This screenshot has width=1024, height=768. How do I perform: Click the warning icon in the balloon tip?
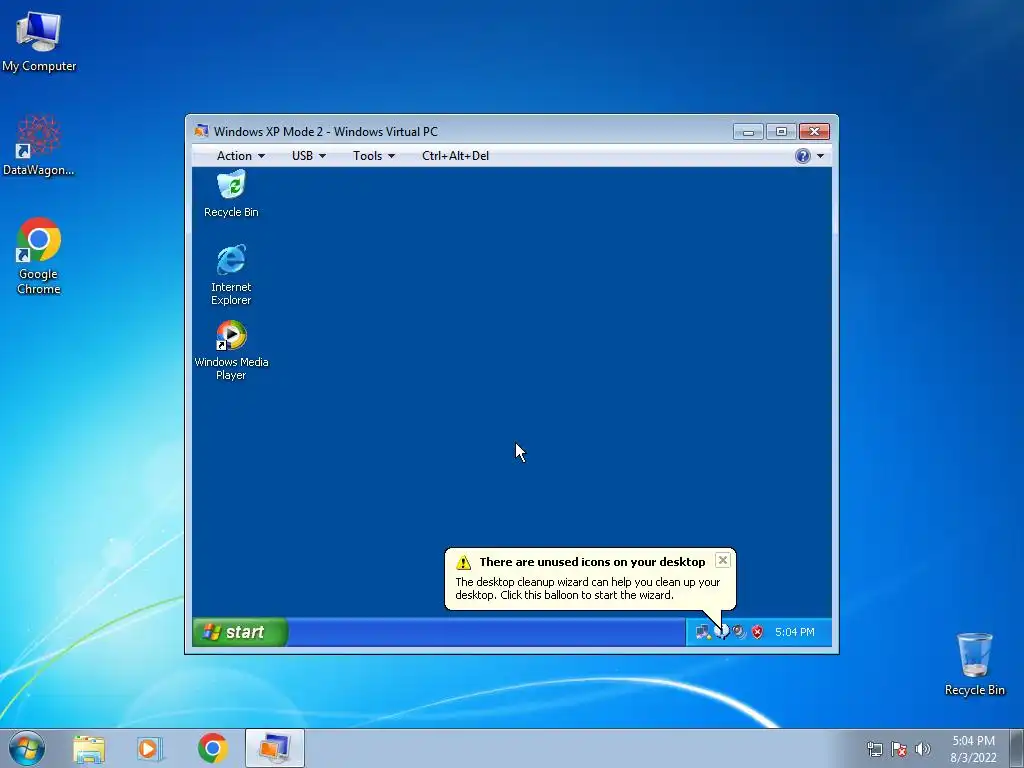coord(463,562)
